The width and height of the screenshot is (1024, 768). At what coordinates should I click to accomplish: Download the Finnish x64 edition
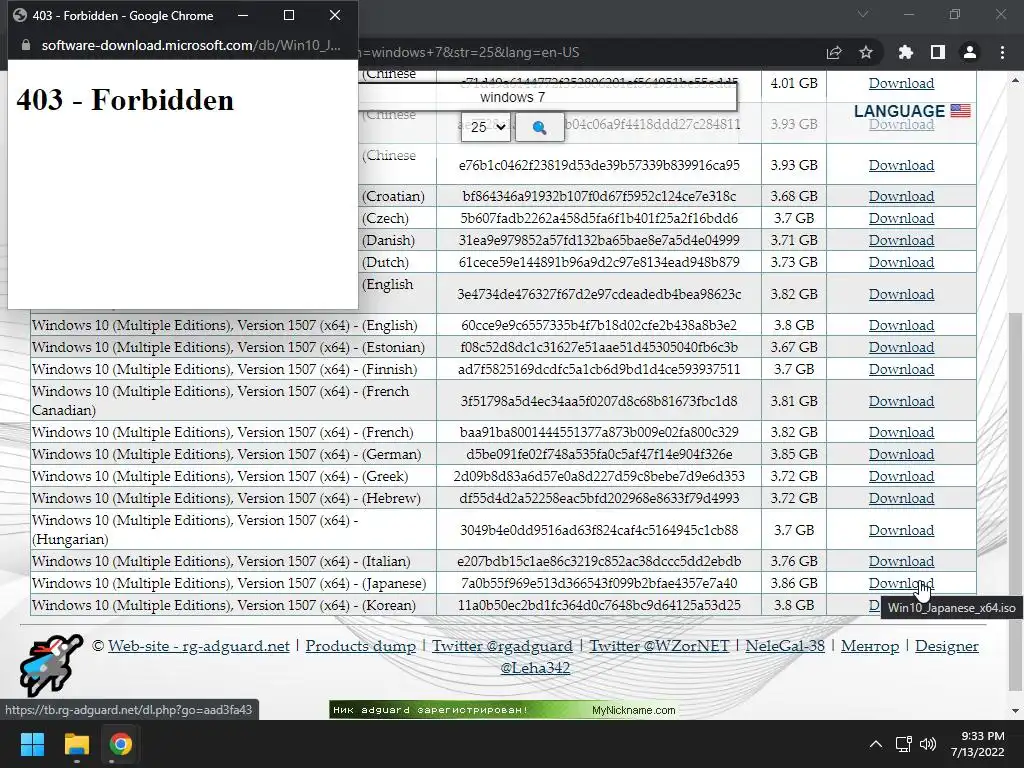901,369
